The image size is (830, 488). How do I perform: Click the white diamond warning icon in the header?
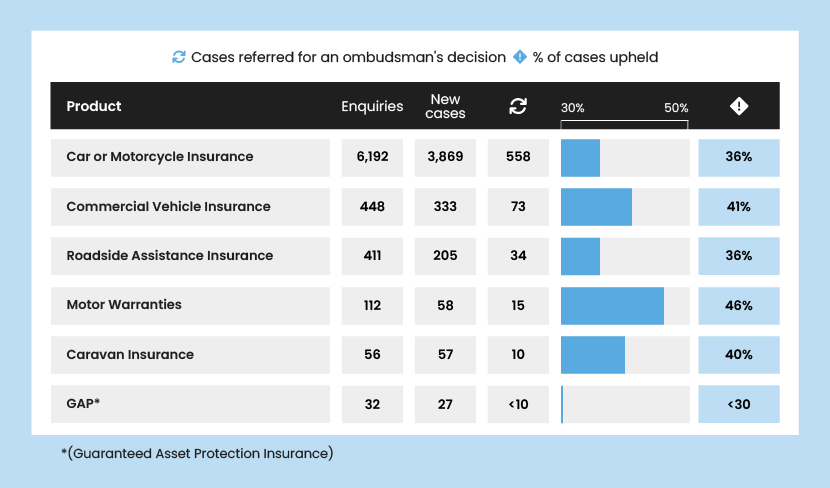point(739,106)
